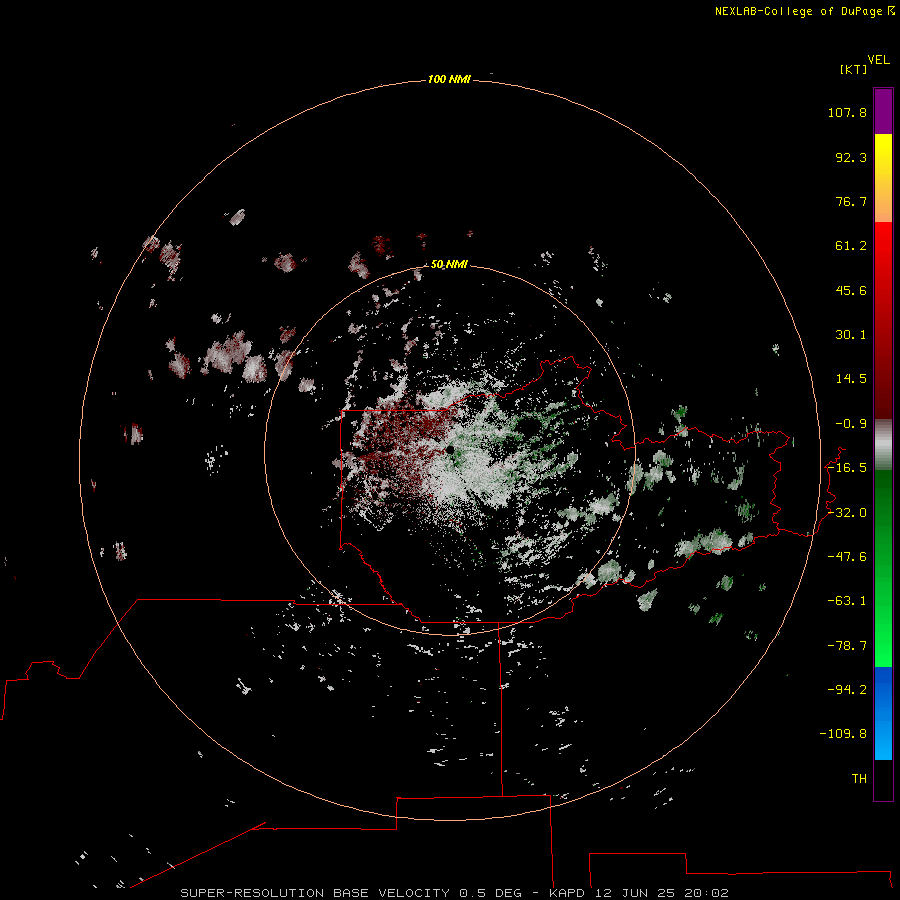
Task: Click the purple segment of color bar
Action: tap(883, 111)
